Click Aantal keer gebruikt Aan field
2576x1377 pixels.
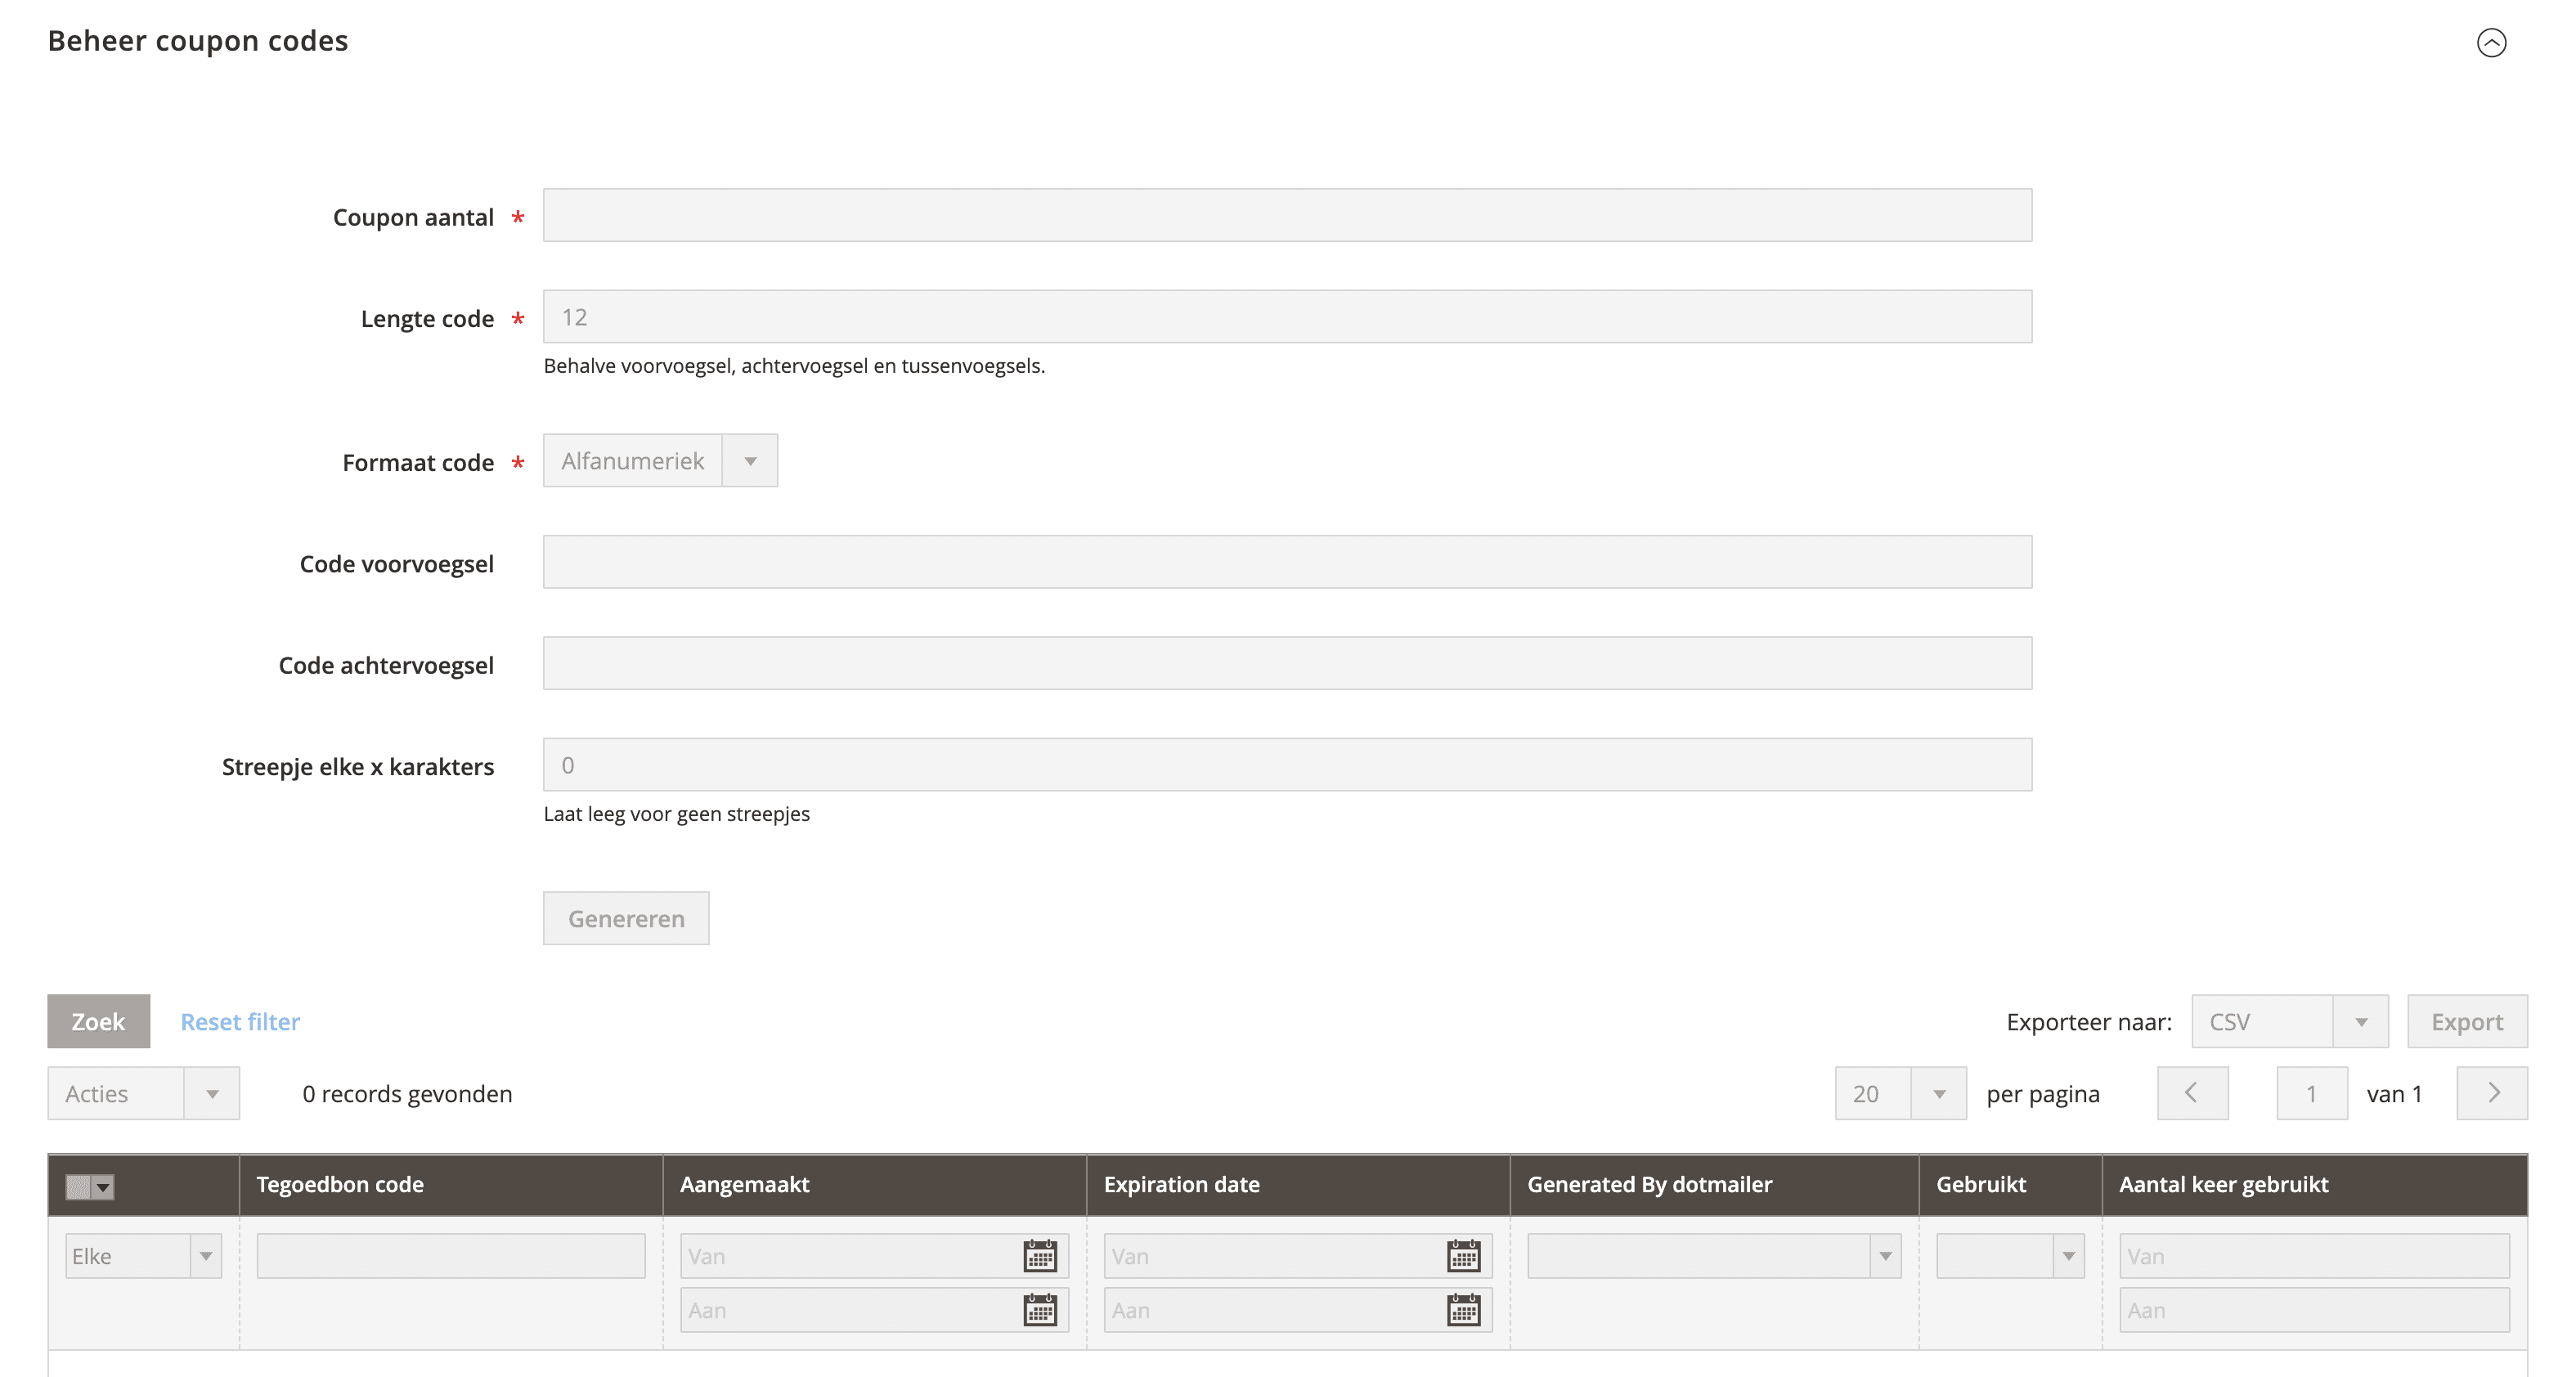(2314, 1310)
